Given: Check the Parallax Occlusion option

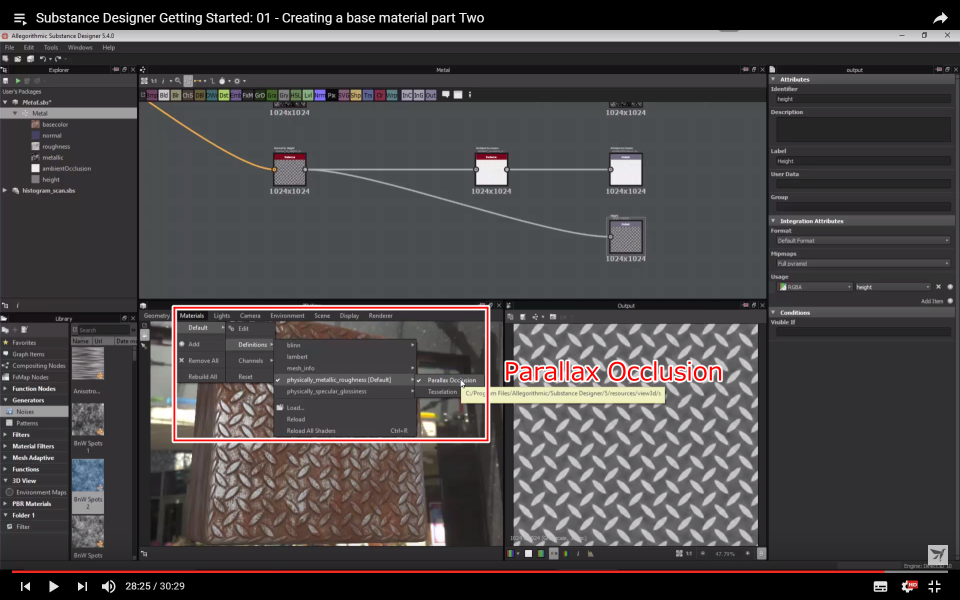Looking at the screenshot, I should tap(451, 380).
